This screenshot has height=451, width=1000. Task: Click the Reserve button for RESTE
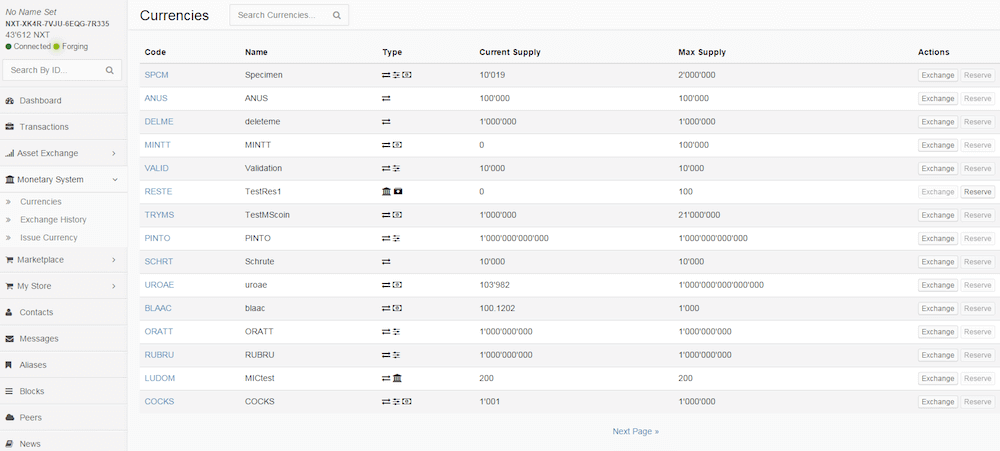pos(978,192)
